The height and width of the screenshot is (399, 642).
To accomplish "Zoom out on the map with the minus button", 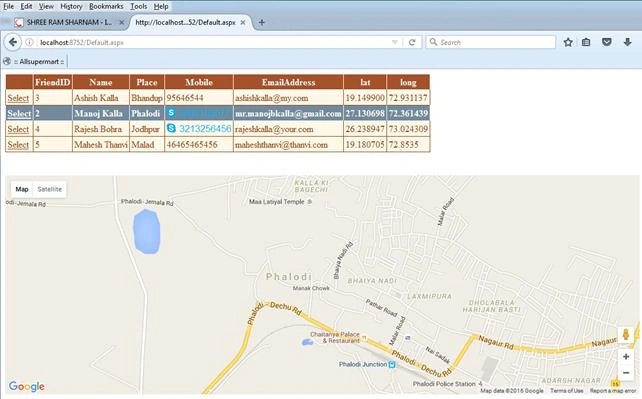I will coord(626,373).
